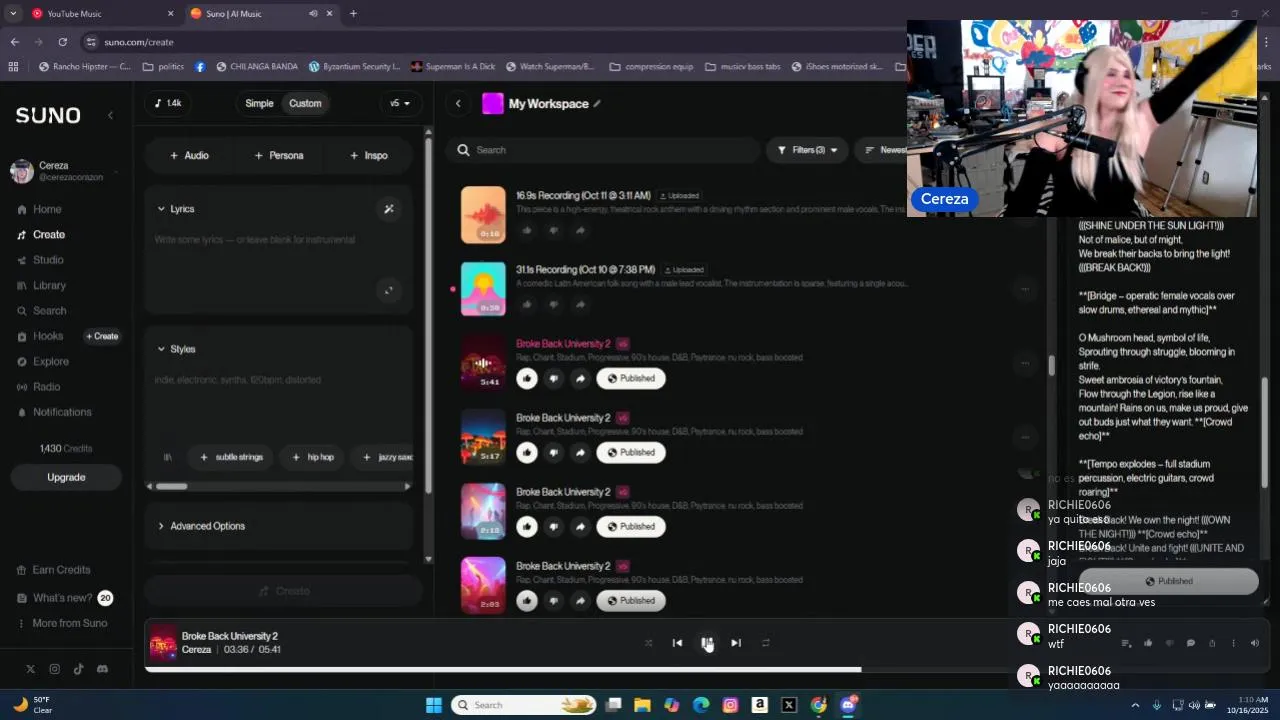Open the Suno X (Twitter) link

point(30,669)
